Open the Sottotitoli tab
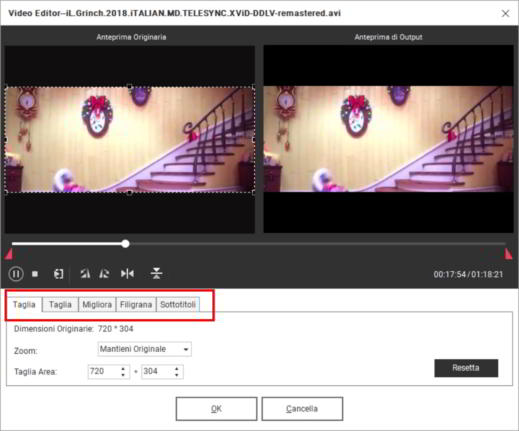The height and width of the screenshot is (431, 519). click(x=178, y=304)
